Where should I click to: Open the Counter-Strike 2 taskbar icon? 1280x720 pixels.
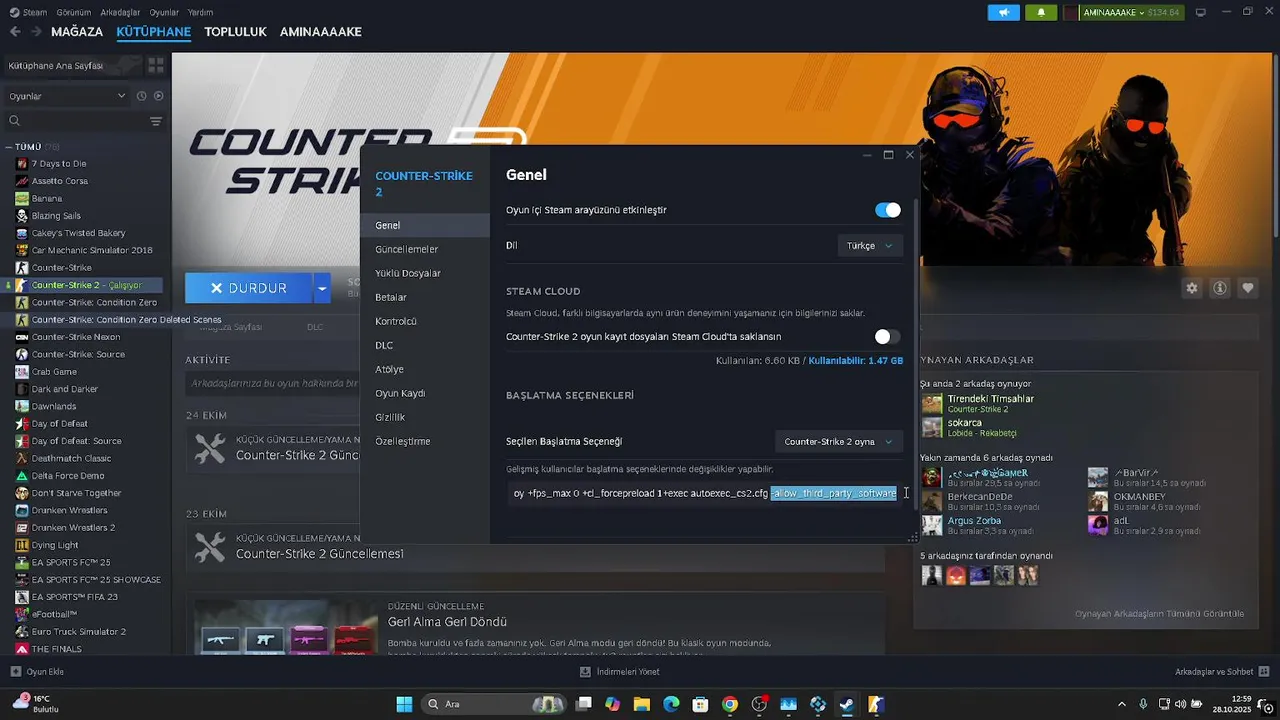coord(875,704)
